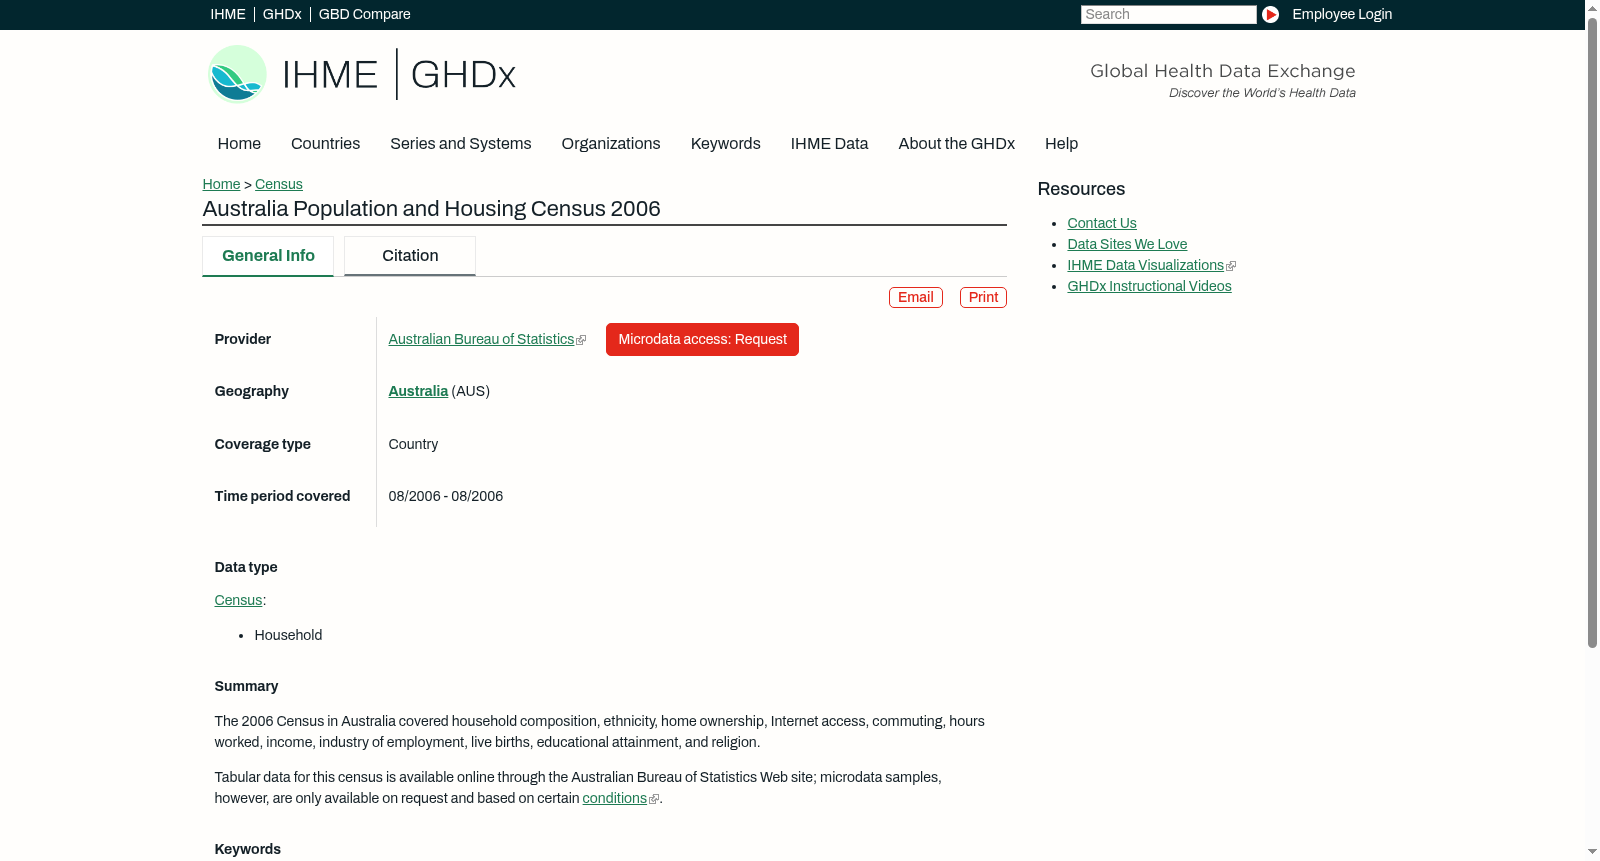This screenshot has width=1600, height=861.
Task: Open GHDx Instructional Videos link
Action: tap(1149, 286)
